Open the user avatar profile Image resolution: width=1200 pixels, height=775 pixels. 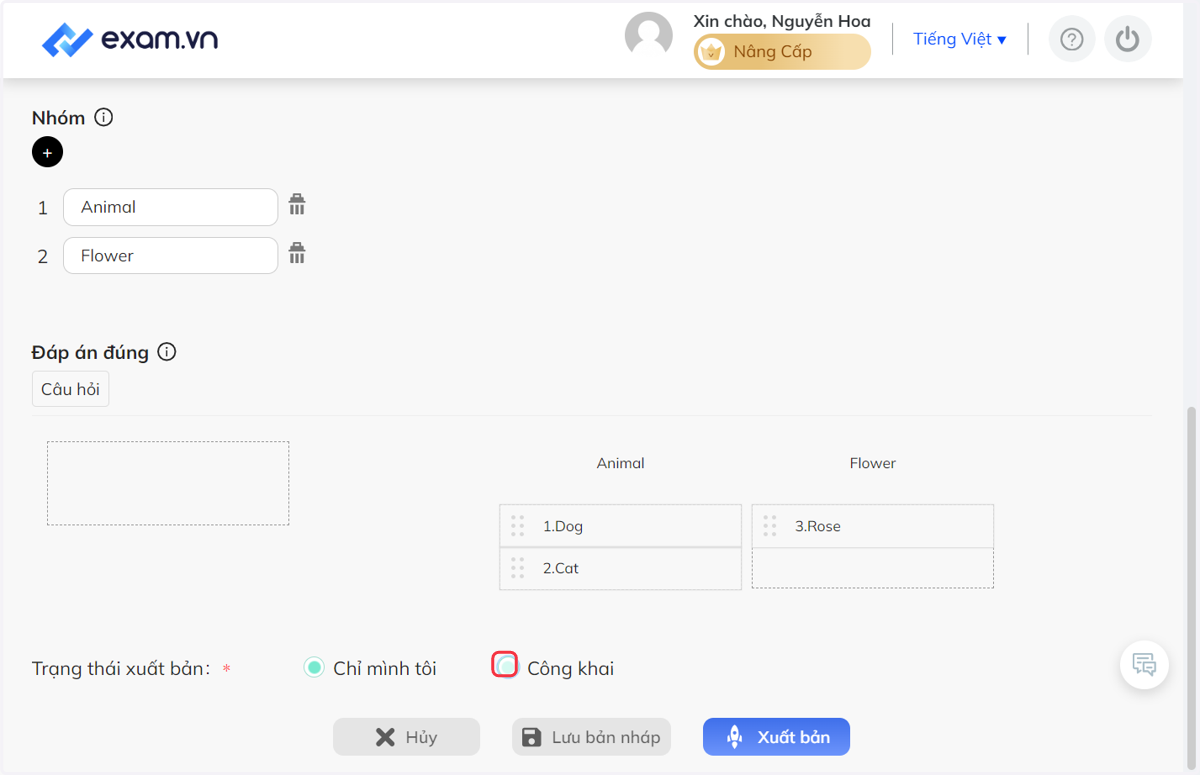pos(649,37)
